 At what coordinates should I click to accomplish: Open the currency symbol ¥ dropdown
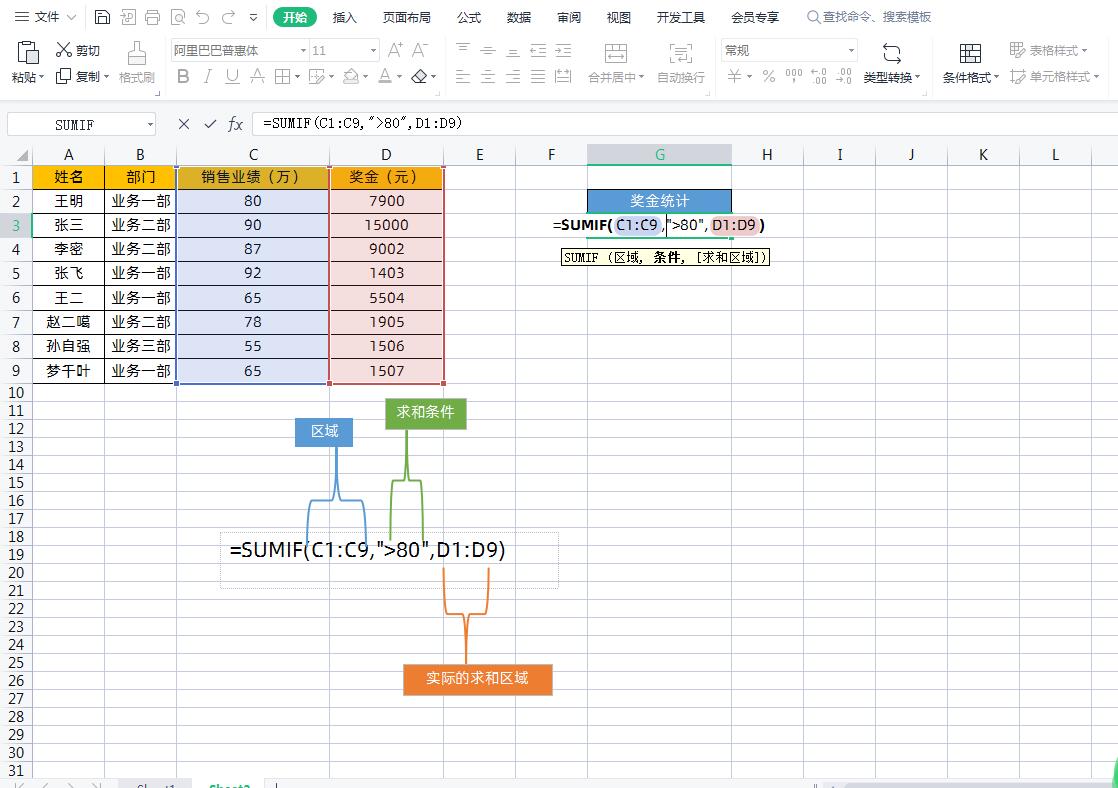point(749,77)
